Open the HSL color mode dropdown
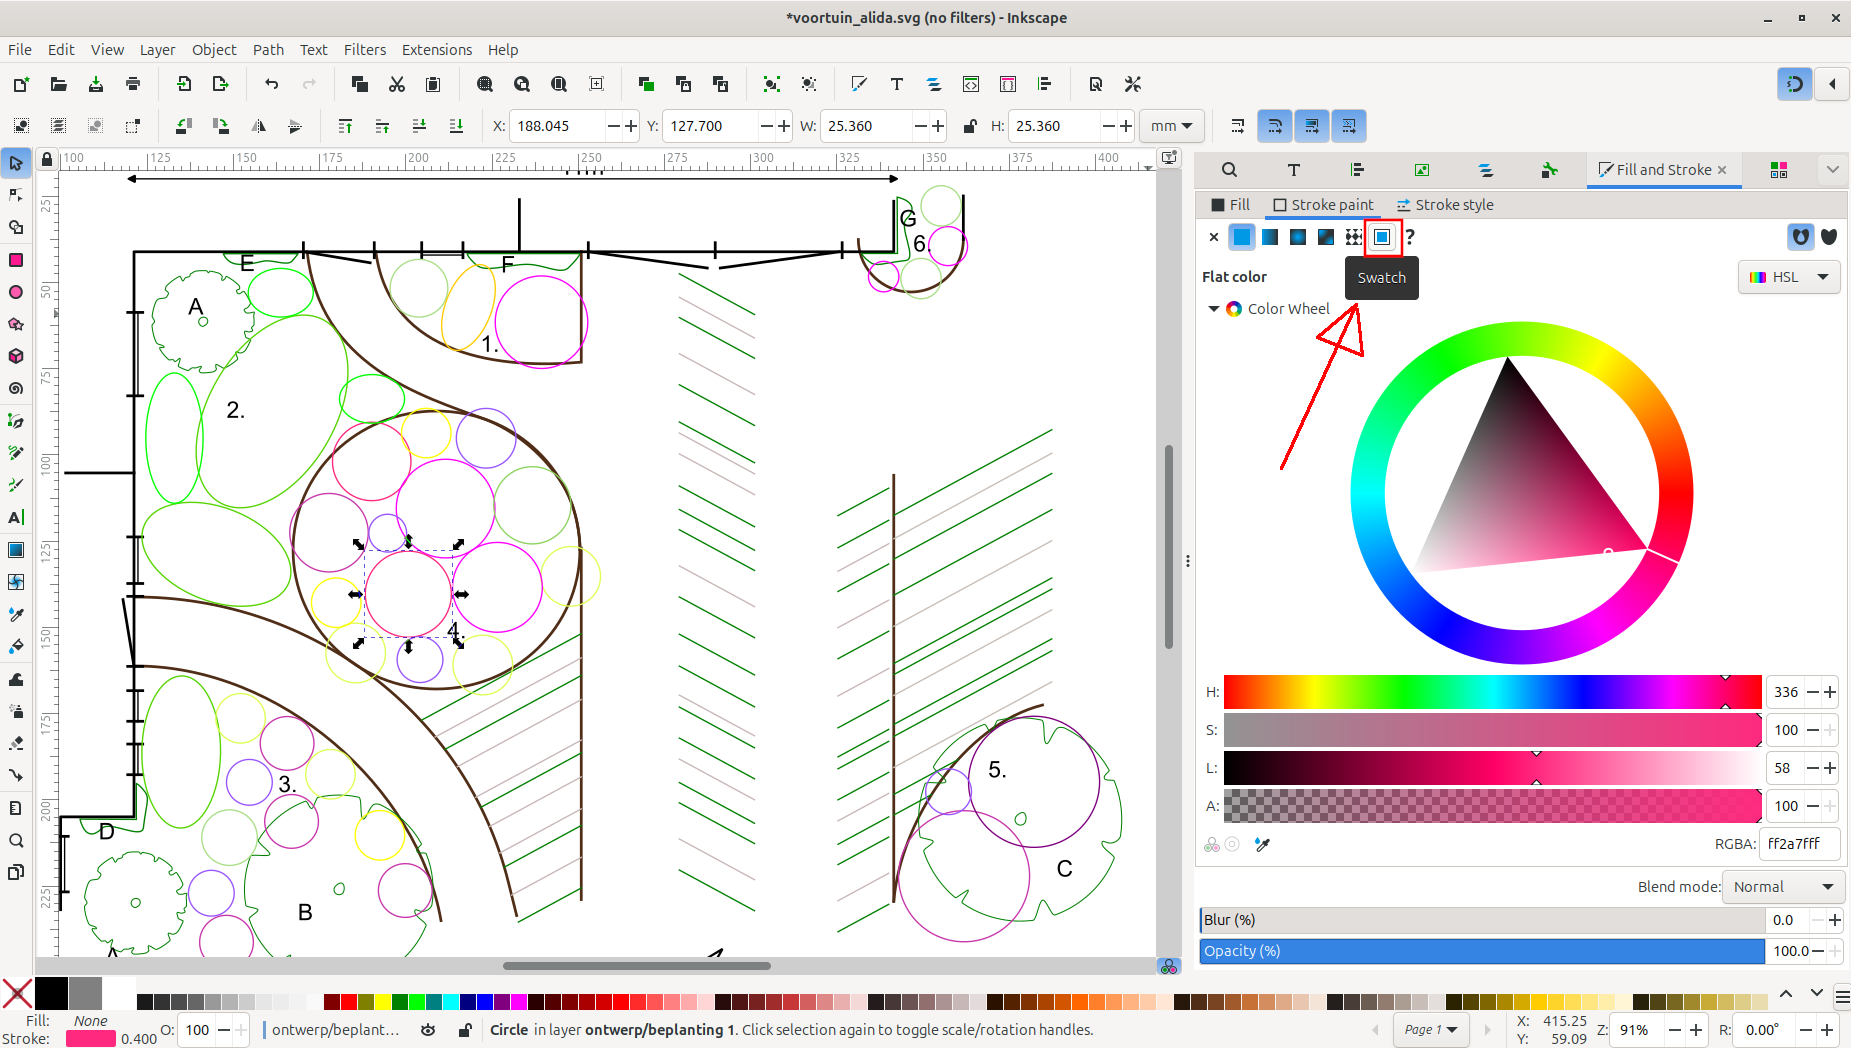Viewport: 1851px width, 1048px height. pos(1789,277)
